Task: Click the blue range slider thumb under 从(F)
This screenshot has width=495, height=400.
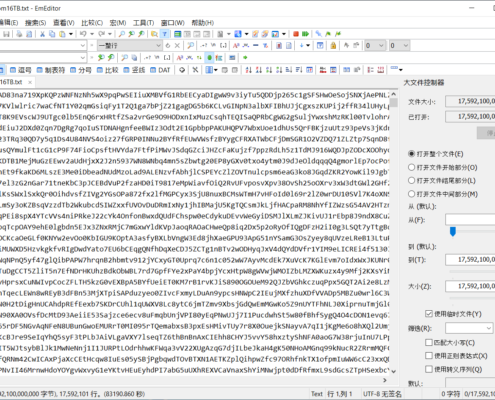Action: (x=453, y=231)
